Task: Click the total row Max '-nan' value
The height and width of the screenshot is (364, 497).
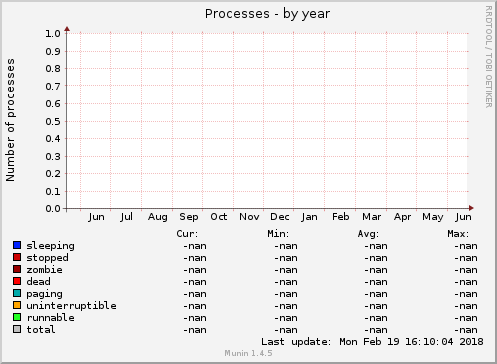Action: (466, 330)
